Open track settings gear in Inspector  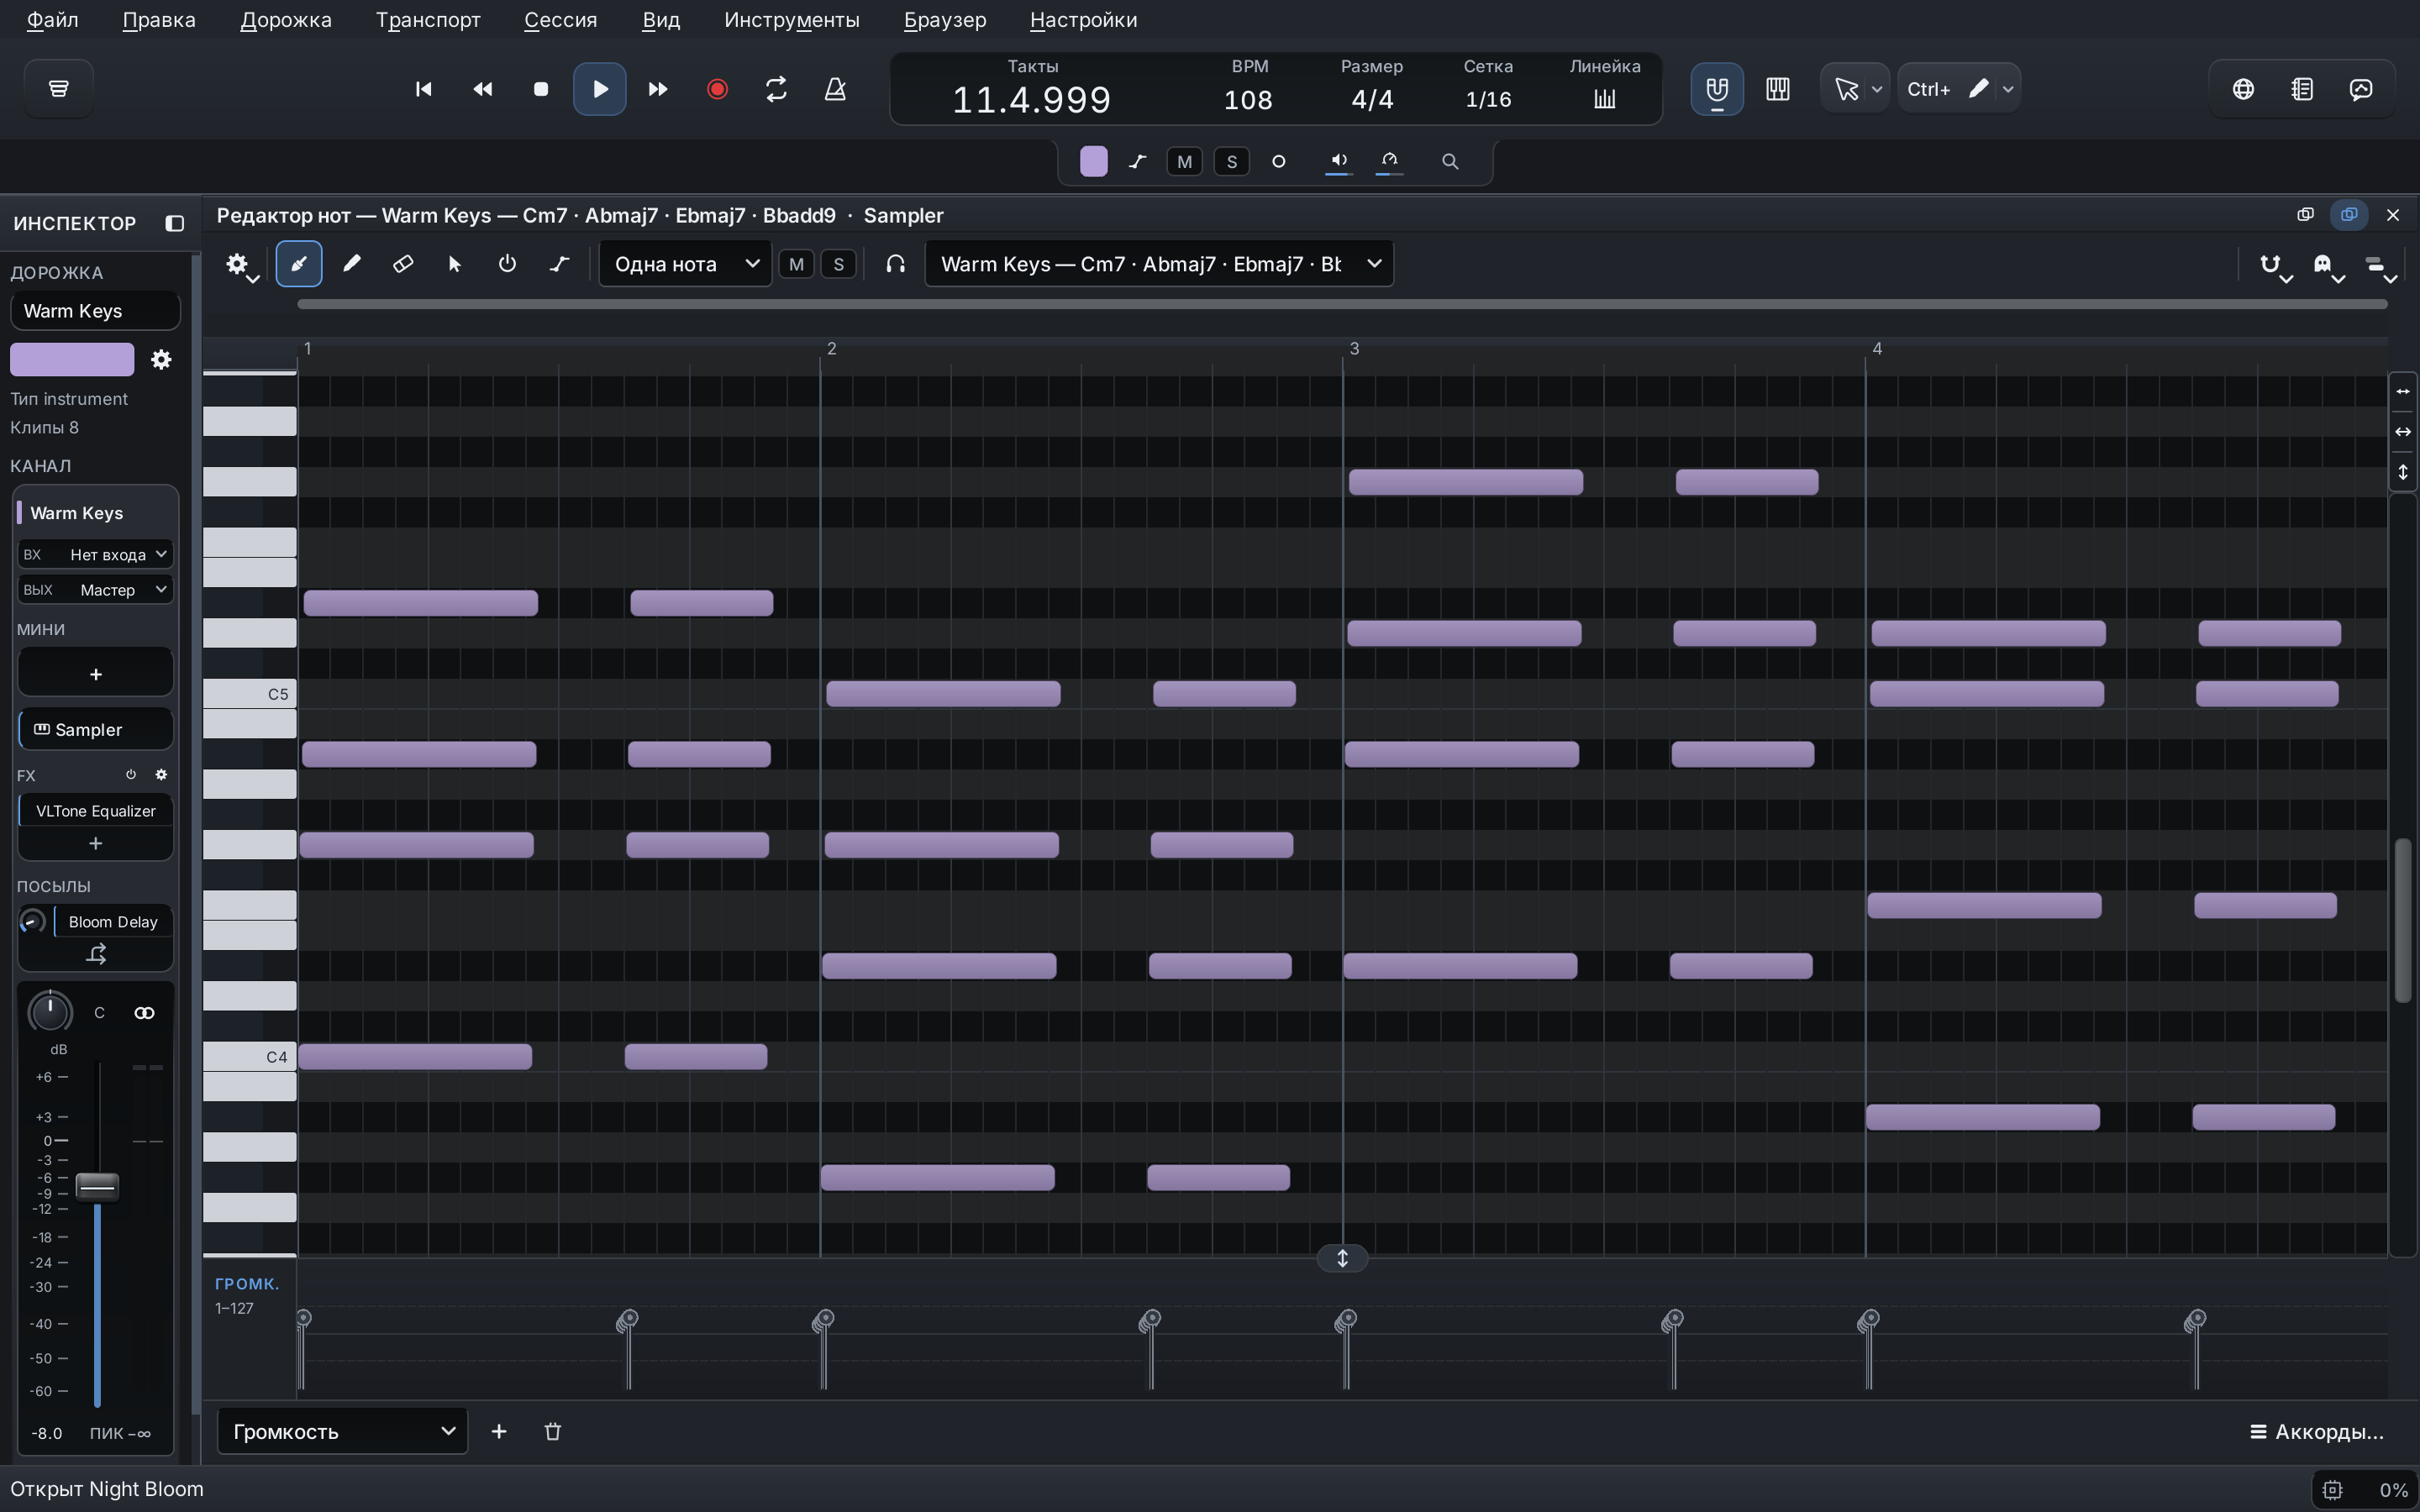tap(161, 359)
